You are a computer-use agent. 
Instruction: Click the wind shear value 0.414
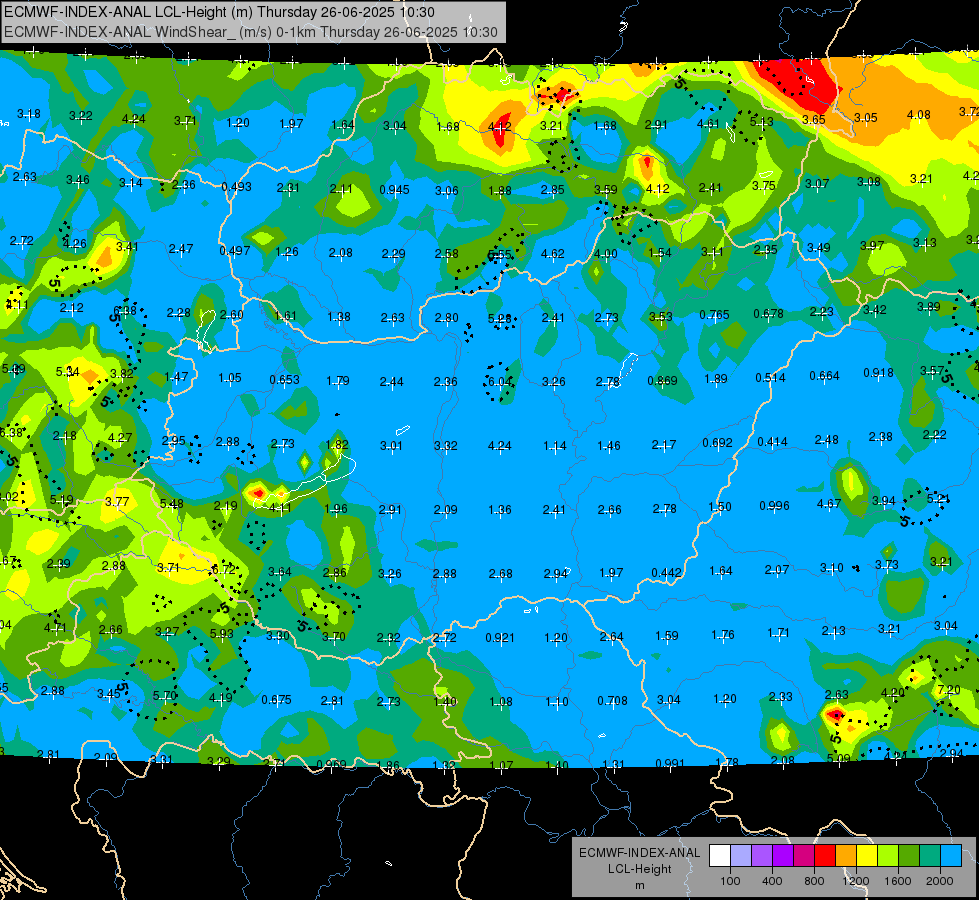[772, 442]
